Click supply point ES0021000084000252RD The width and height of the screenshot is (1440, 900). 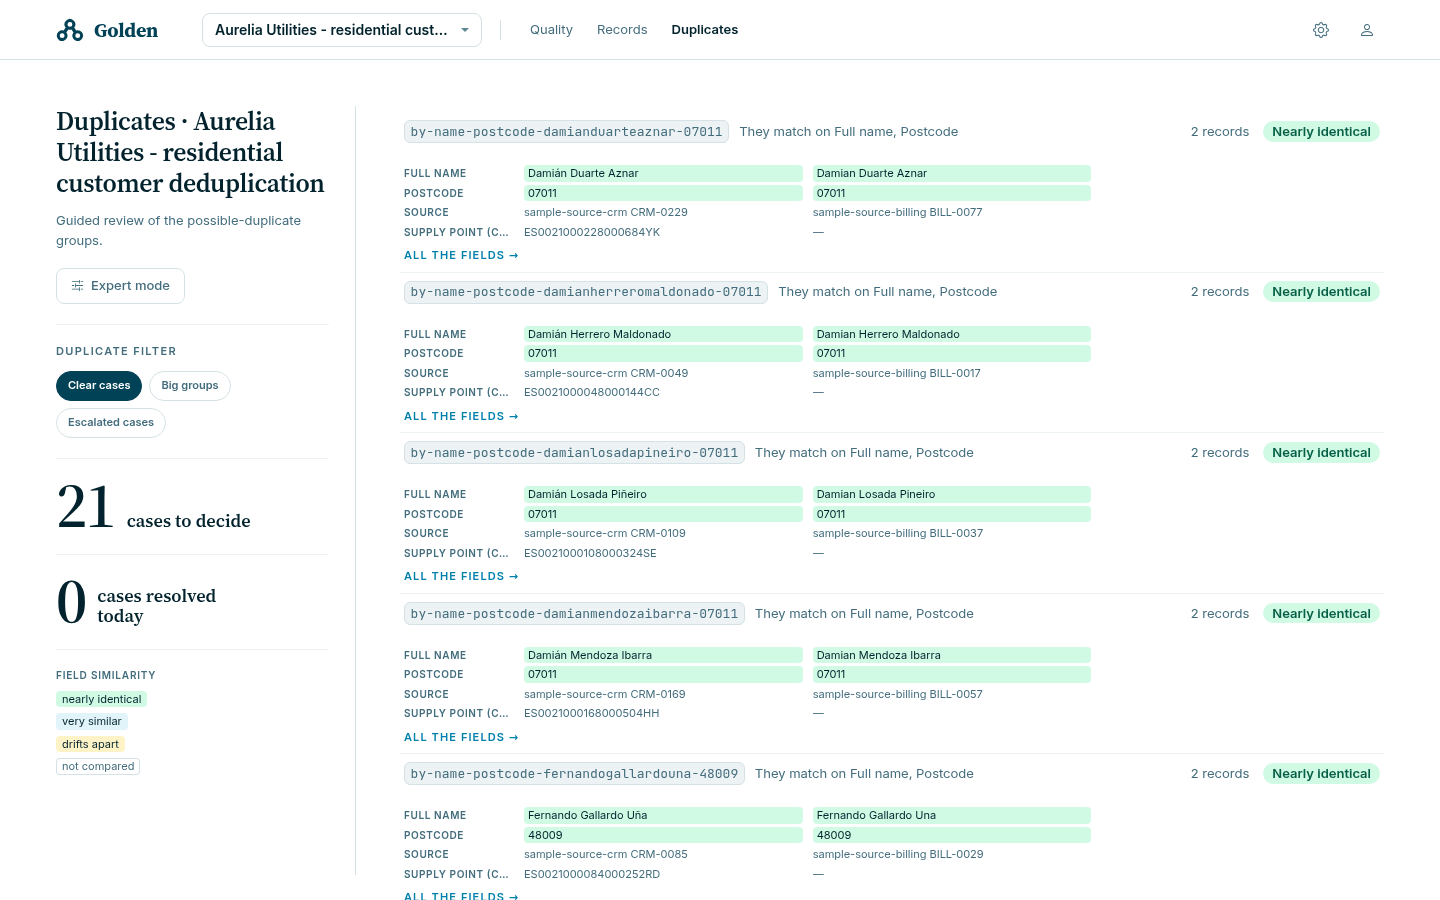592,875
